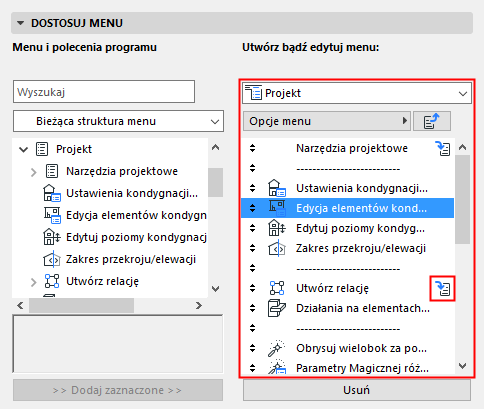Click Utwórz relację icon in left tree
This screenshot has width=484, height=409.
[x=52, y=281]
